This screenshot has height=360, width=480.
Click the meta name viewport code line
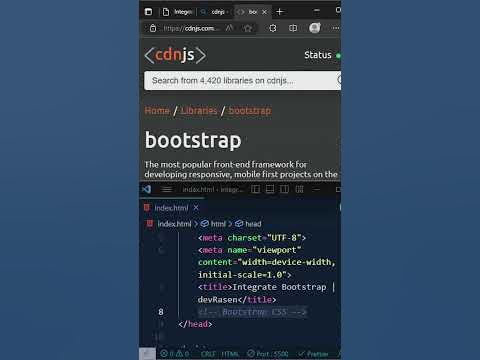[x=250, y=250]
